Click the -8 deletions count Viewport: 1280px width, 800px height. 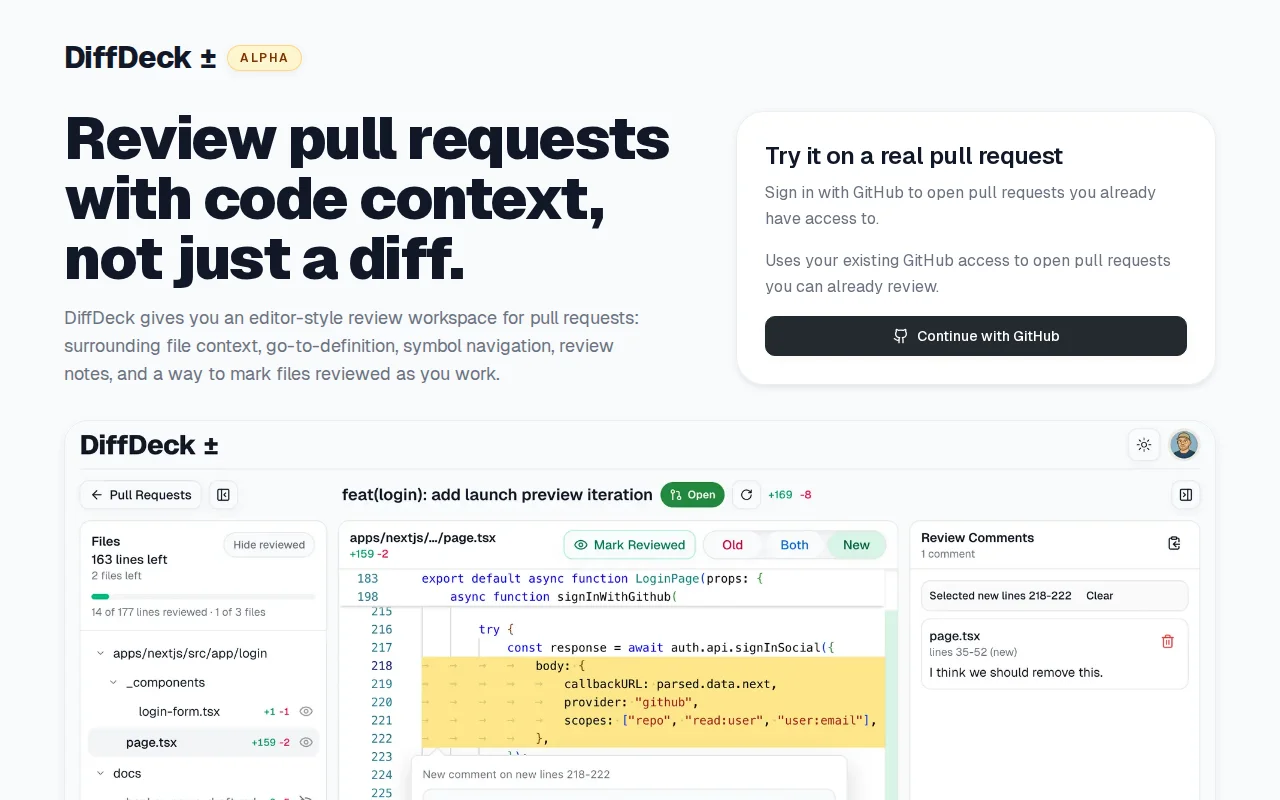point(806,495)
